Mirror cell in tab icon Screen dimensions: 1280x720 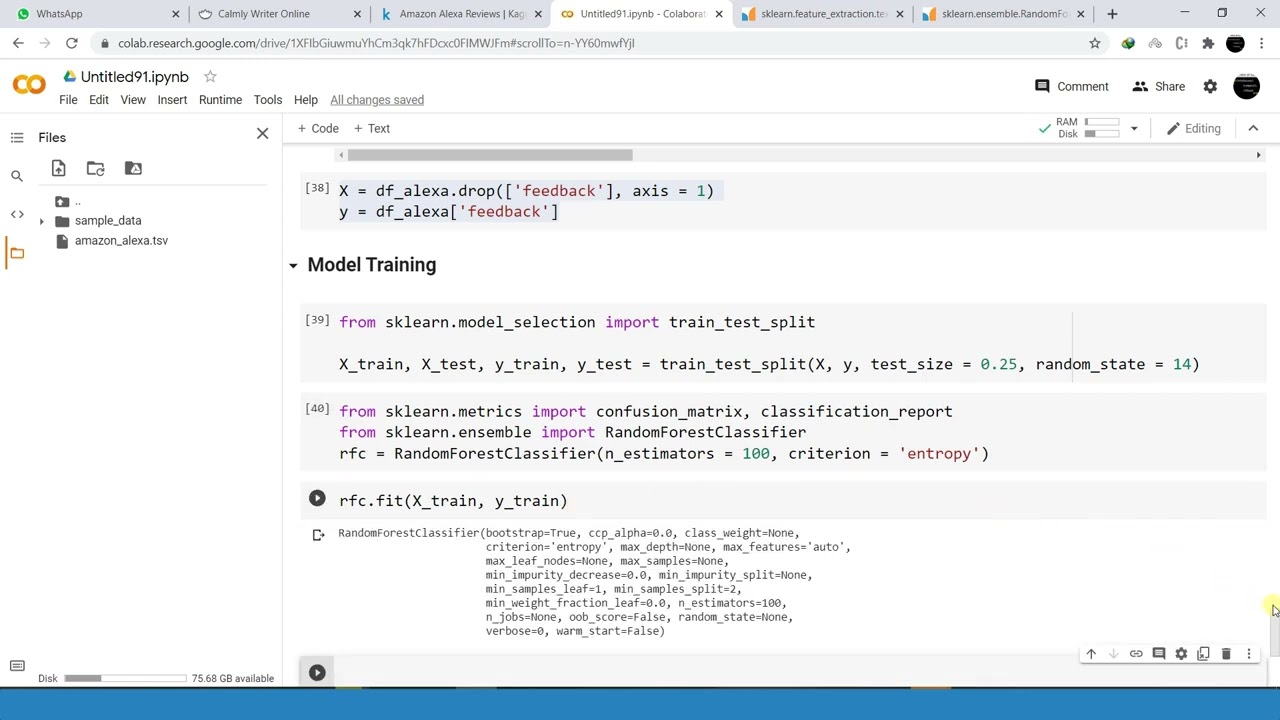(1203, 654)
